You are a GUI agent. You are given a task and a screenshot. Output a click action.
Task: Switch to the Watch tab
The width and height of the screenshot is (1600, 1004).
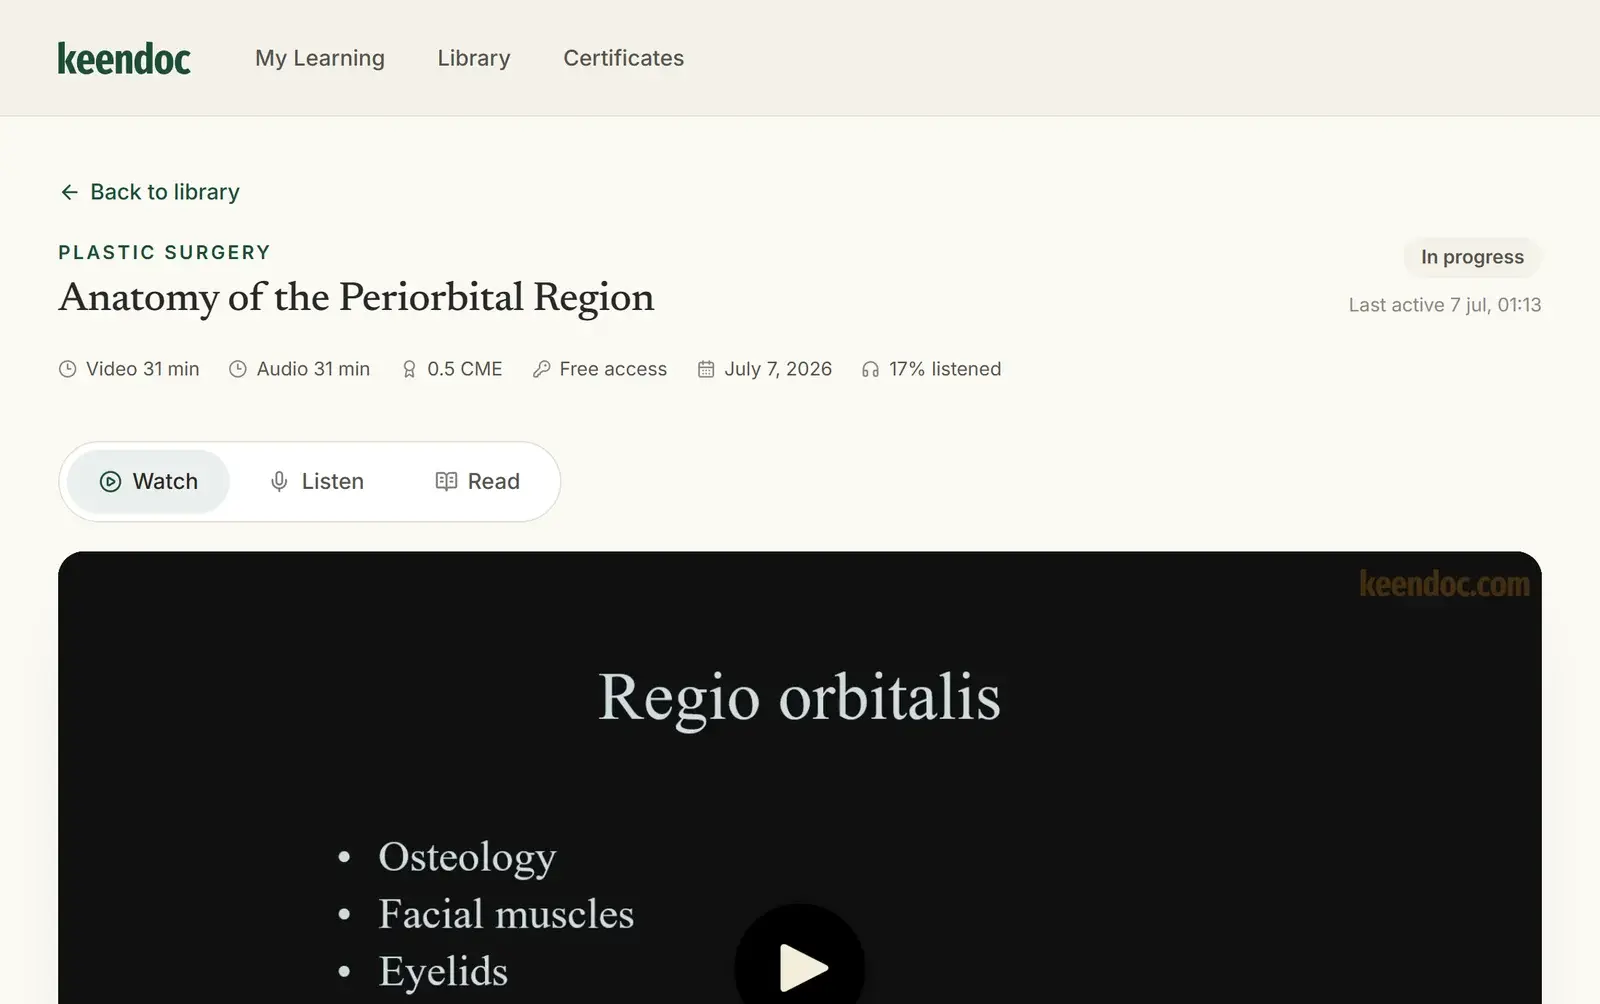[x=149, y=482]
